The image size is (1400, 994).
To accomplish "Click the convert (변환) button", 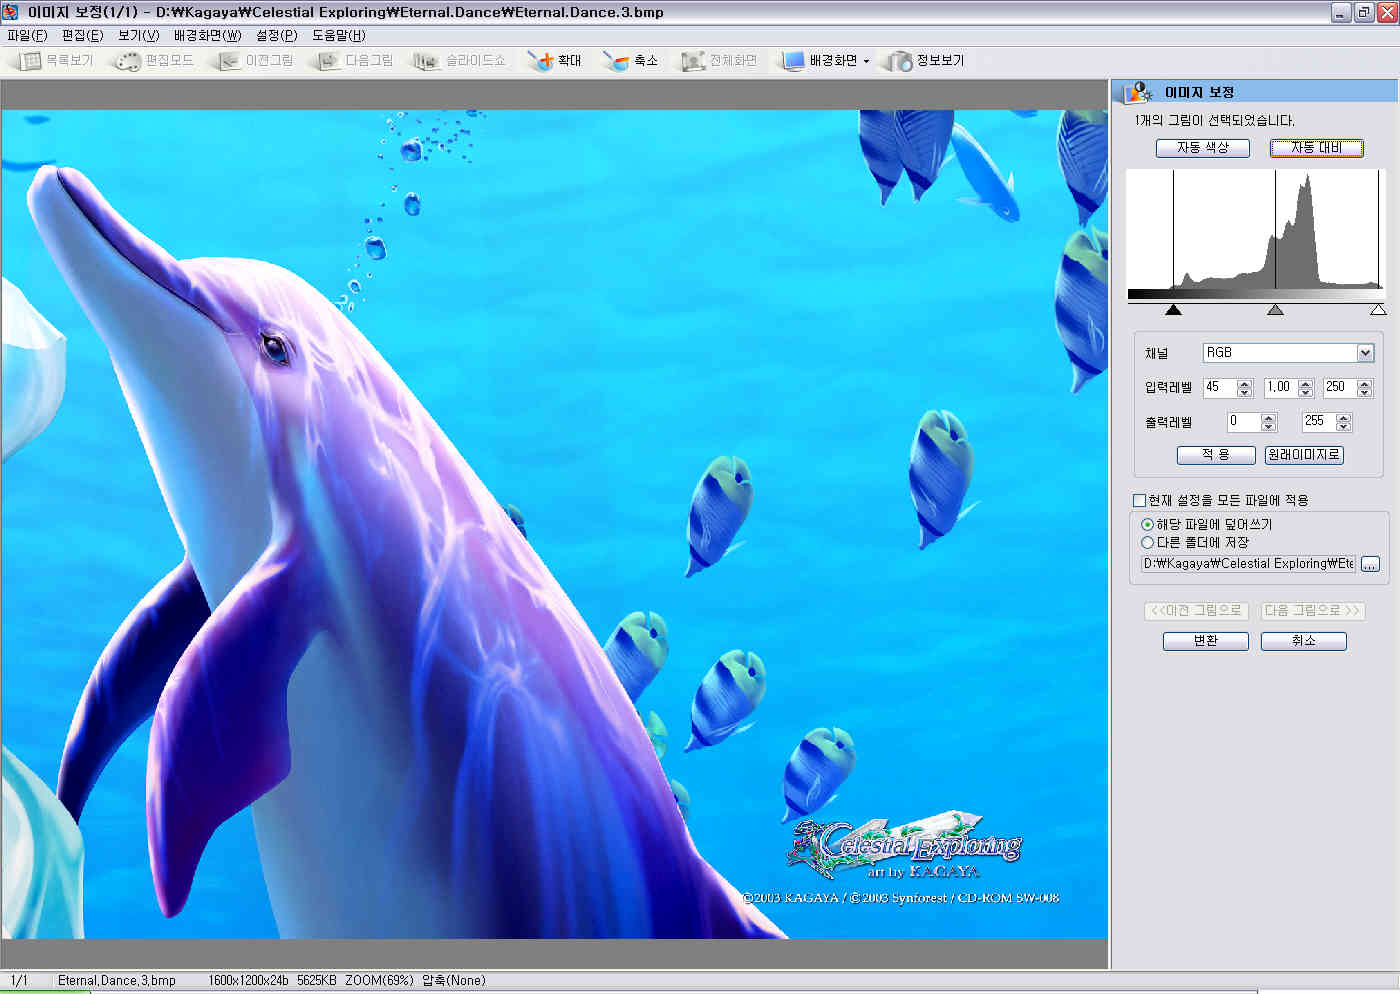I will coord(1205,641).
